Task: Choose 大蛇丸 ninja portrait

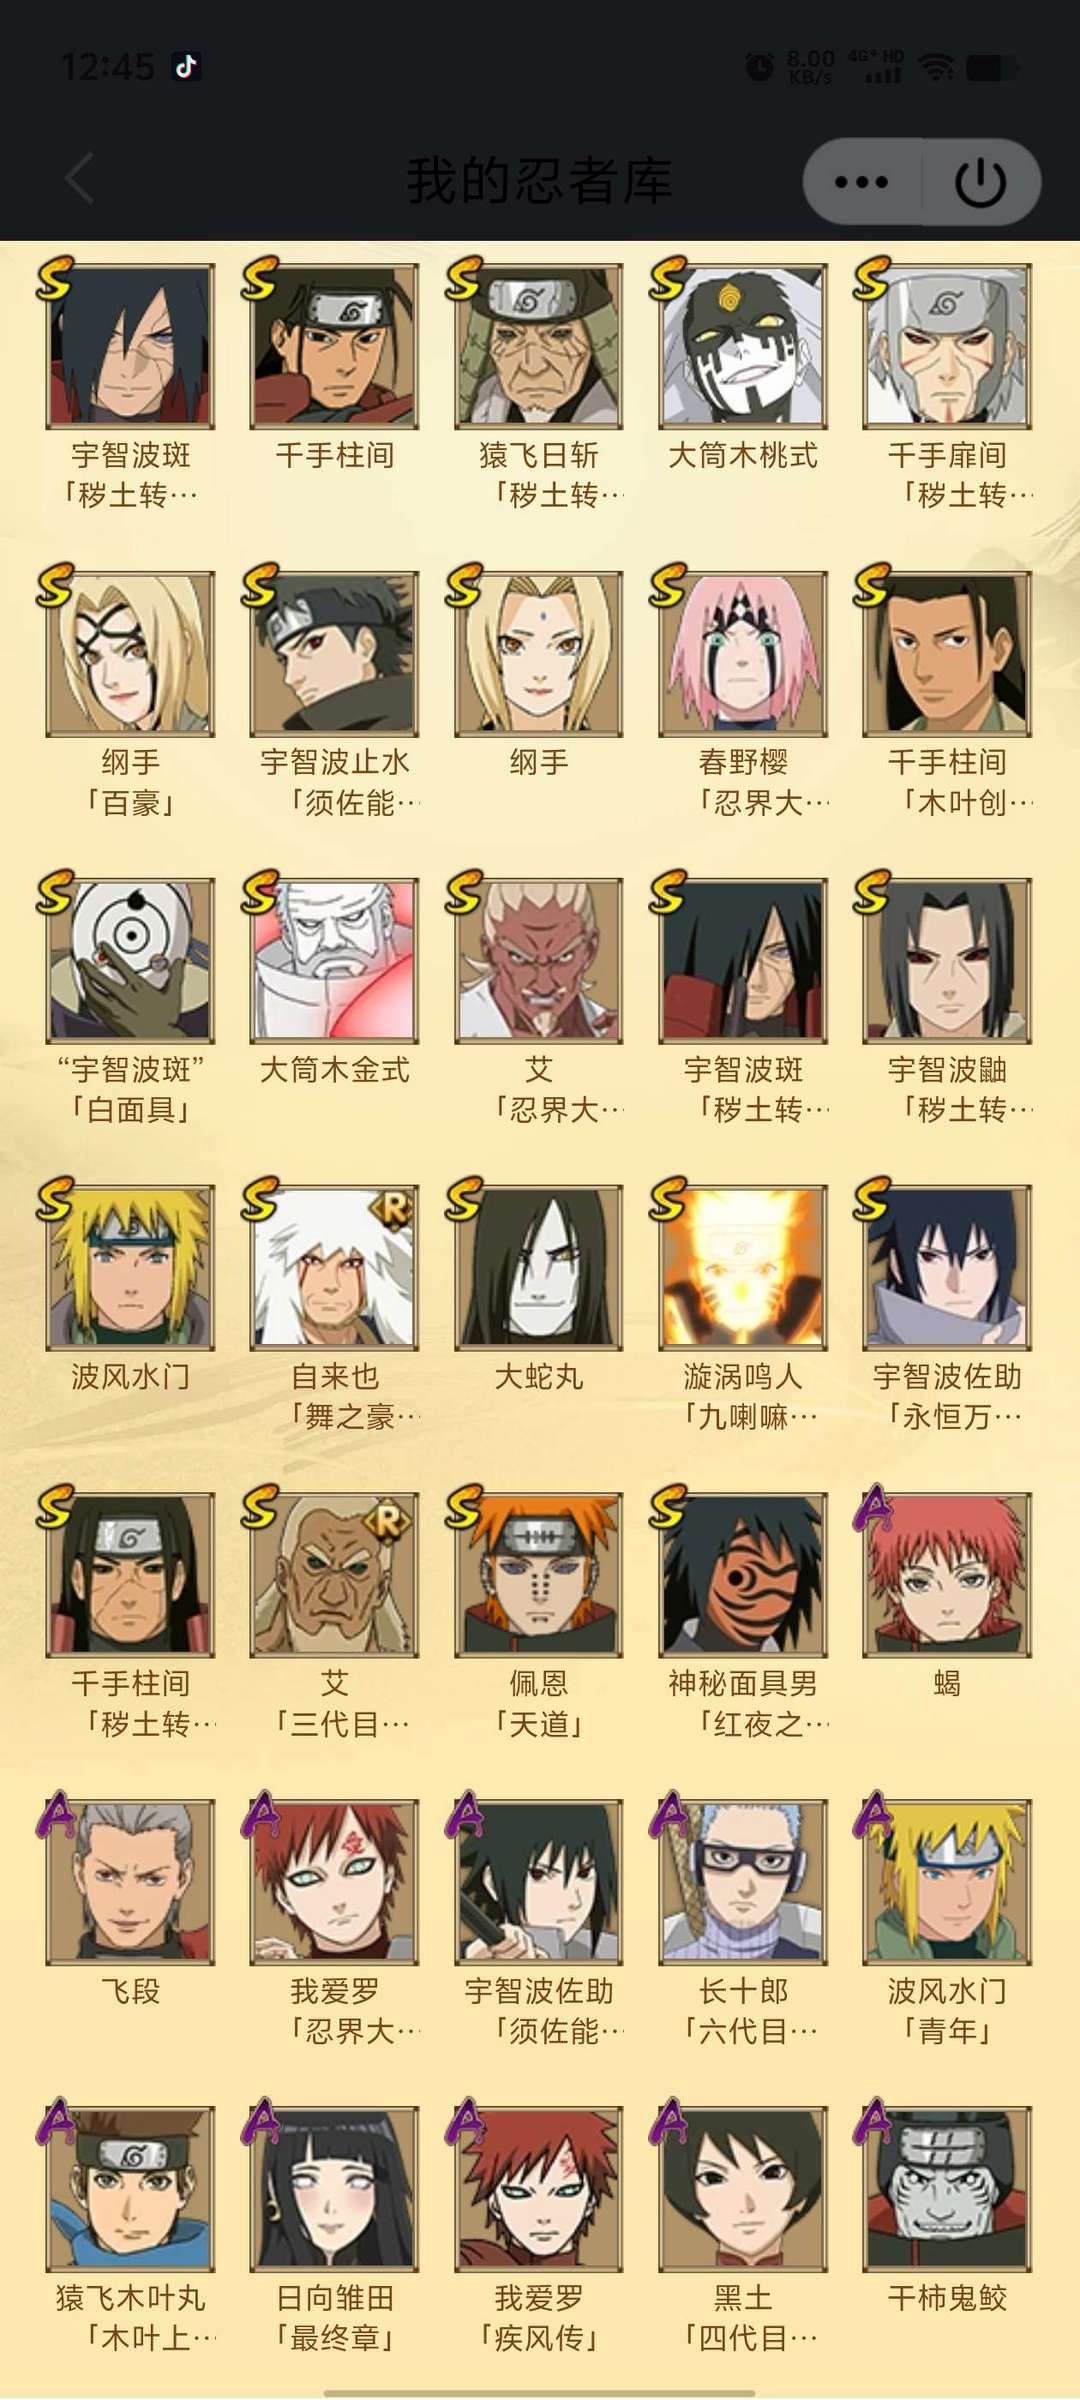Action: click(539, 1267)
